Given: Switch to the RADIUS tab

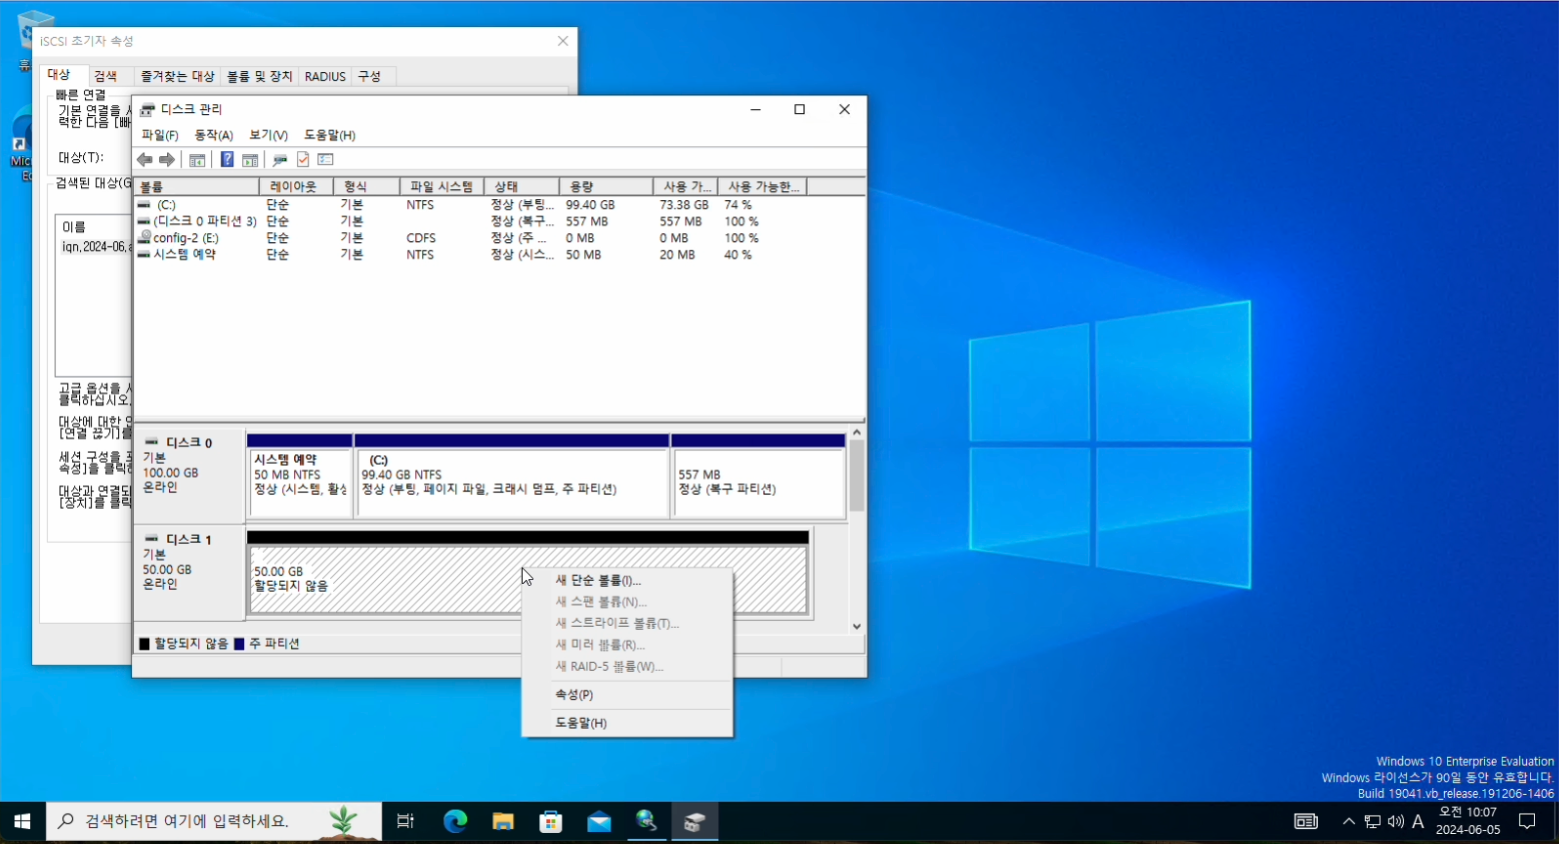Looking at the screenshot, I should [325, 76].
